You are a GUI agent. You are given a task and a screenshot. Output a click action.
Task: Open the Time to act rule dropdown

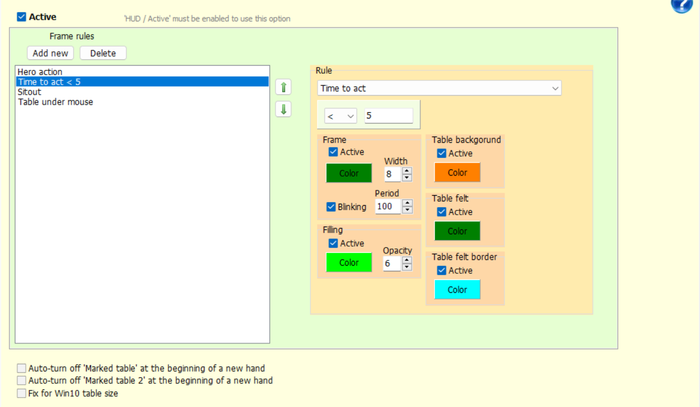[x=439, y=88]
